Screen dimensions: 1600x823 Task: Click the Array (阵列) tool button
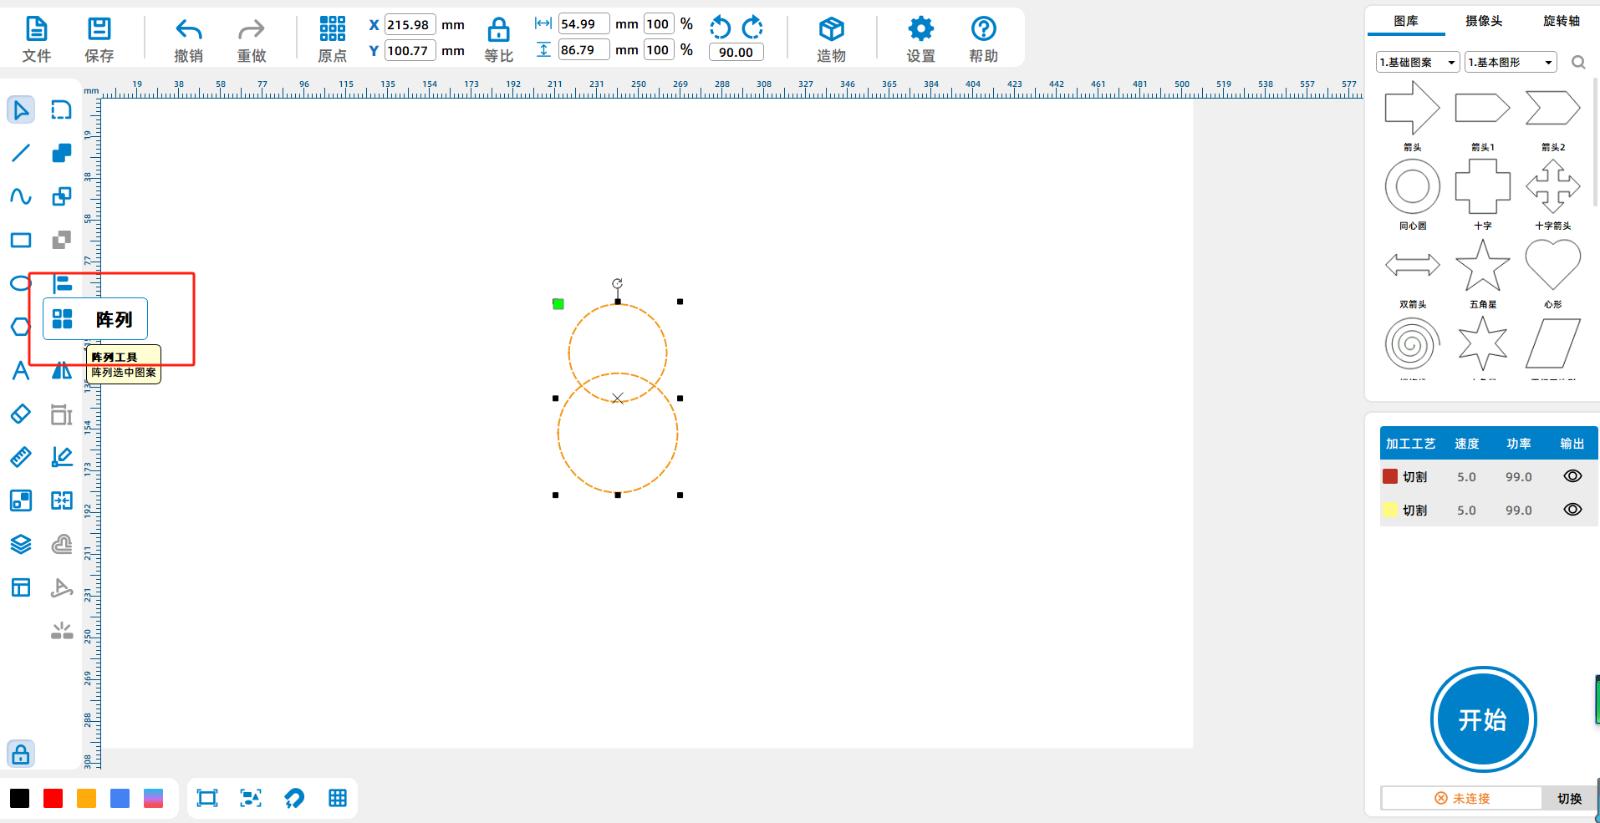(x=95, y=319)
